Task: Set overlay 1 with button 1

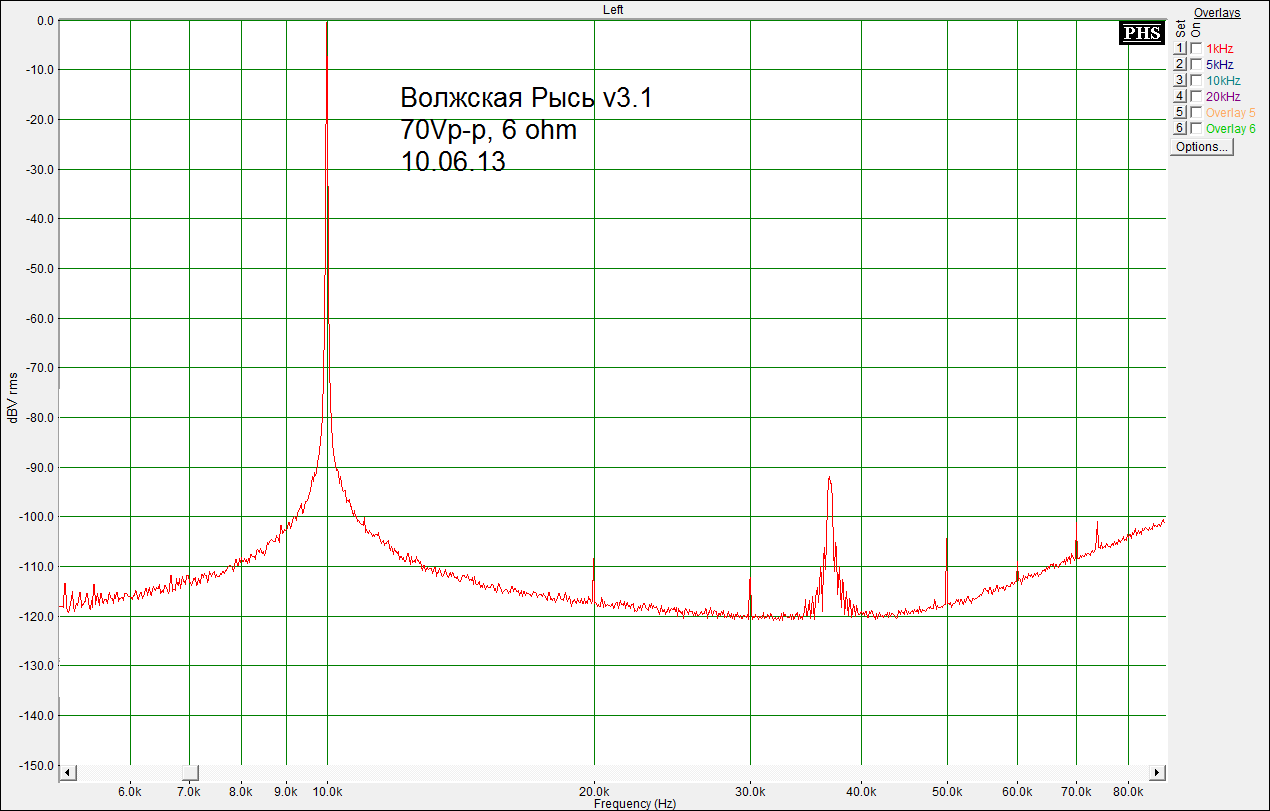Action: pos(1179,48)
